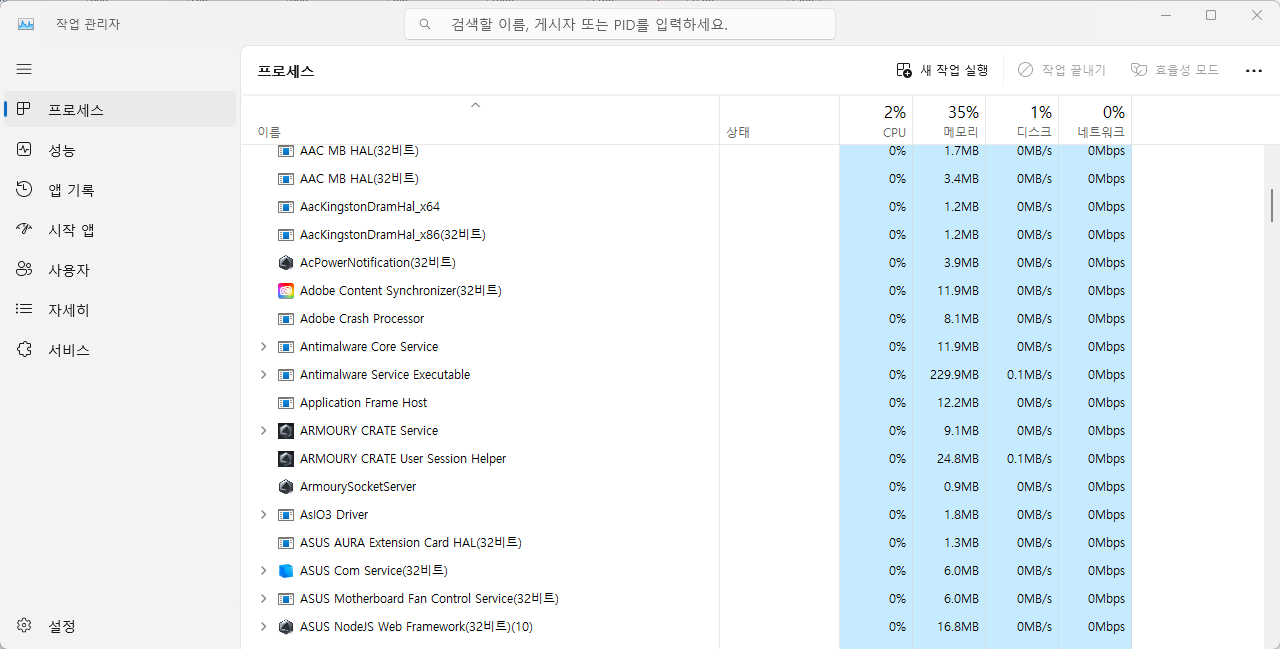1280x649 pixels.
Task: Click ASUS NodeJS Web Framework icon
Action: point(286,627)
